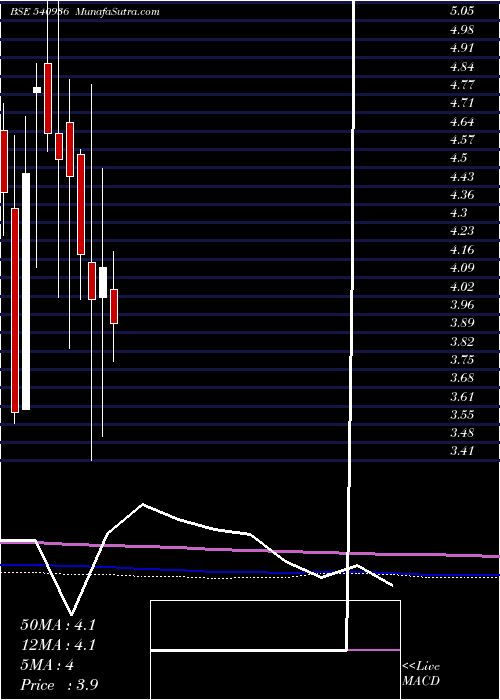Select the 3.55 price axis label
The width and height of the screenshot is (500, 700).
[x=462, y=415]
